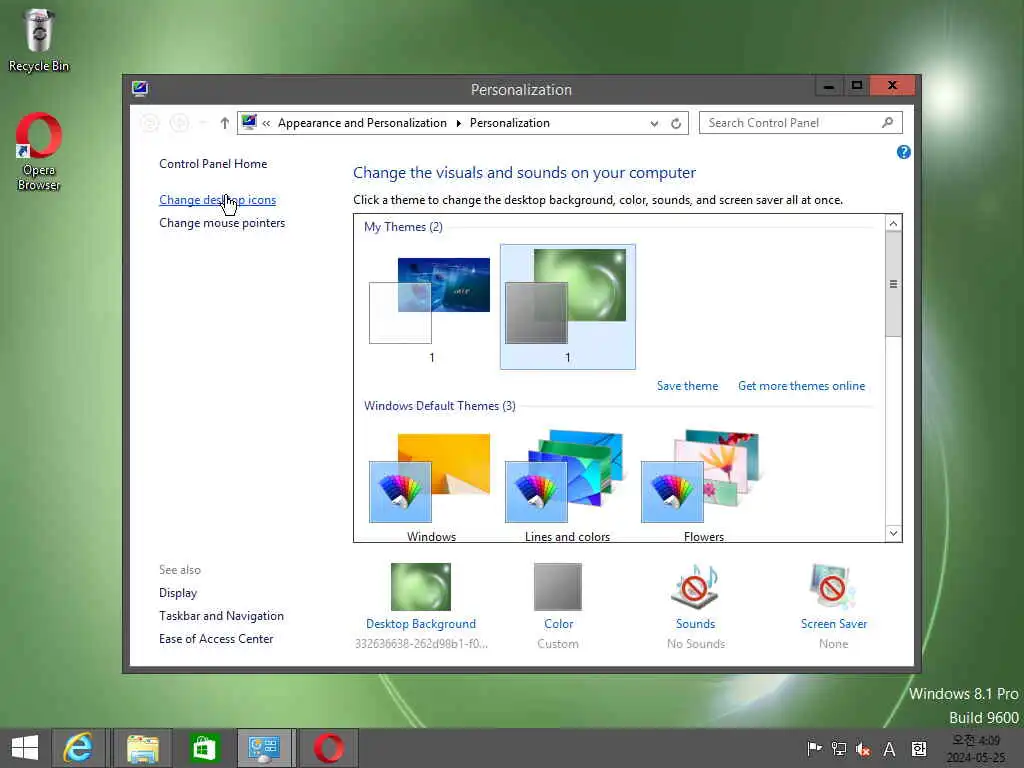Launch Internet Explorer from taskbar
The width and height of the screenshot is (1024, 768).
[78, 748]
